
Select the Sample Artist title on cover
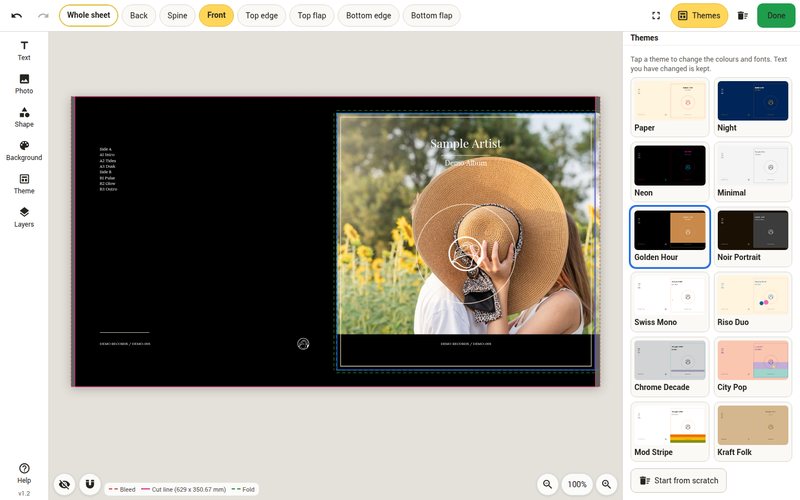point(465,144)
